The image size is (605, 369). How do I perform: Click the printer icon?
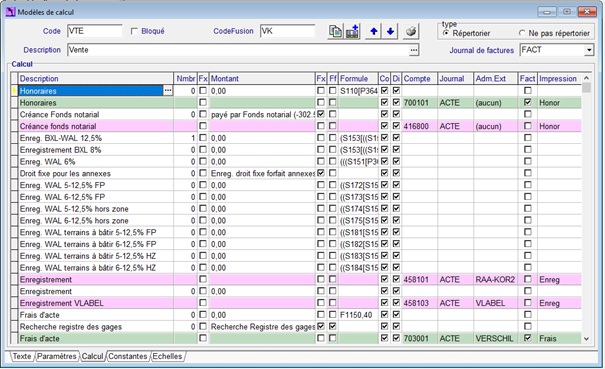(x=411, y=31)
